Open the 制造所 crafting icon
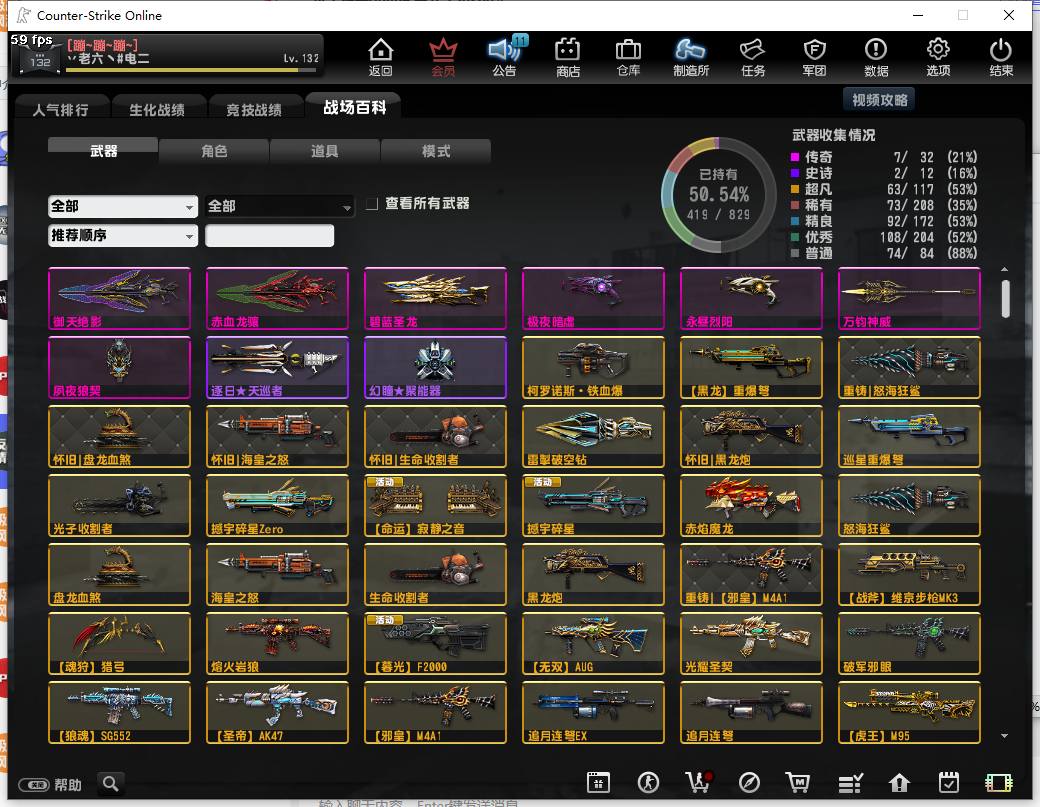Viewport: 1040px width, 807px height. (690, 57)
